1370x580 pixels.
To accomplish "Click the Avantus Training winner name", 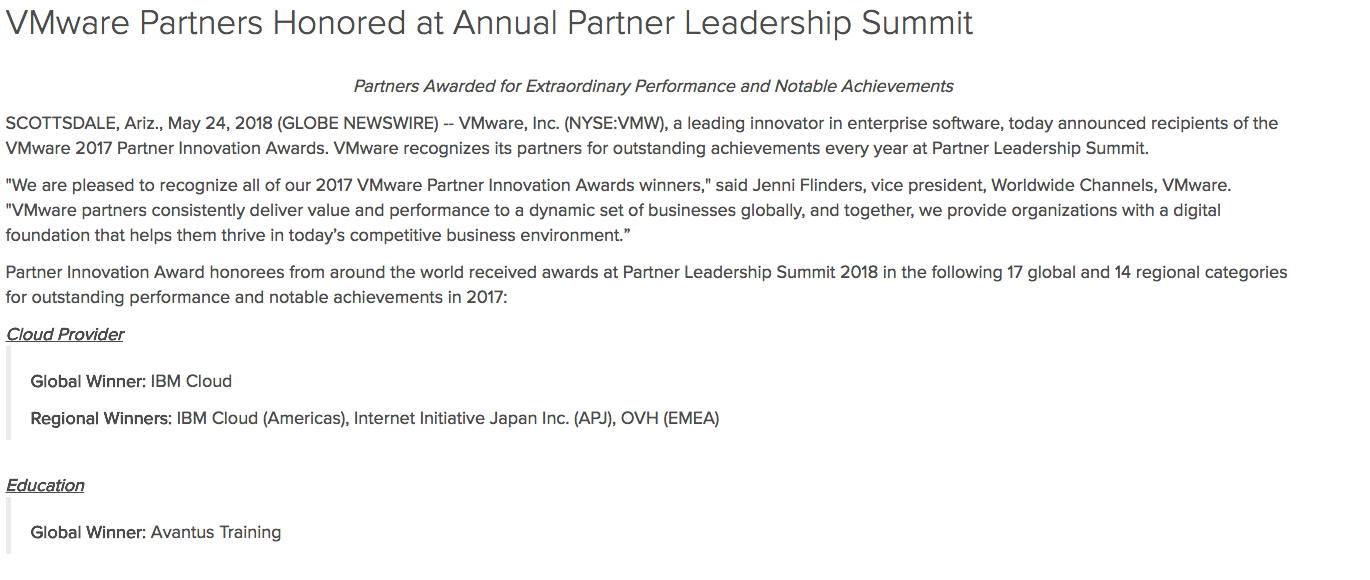I will [x=216, y=532].
